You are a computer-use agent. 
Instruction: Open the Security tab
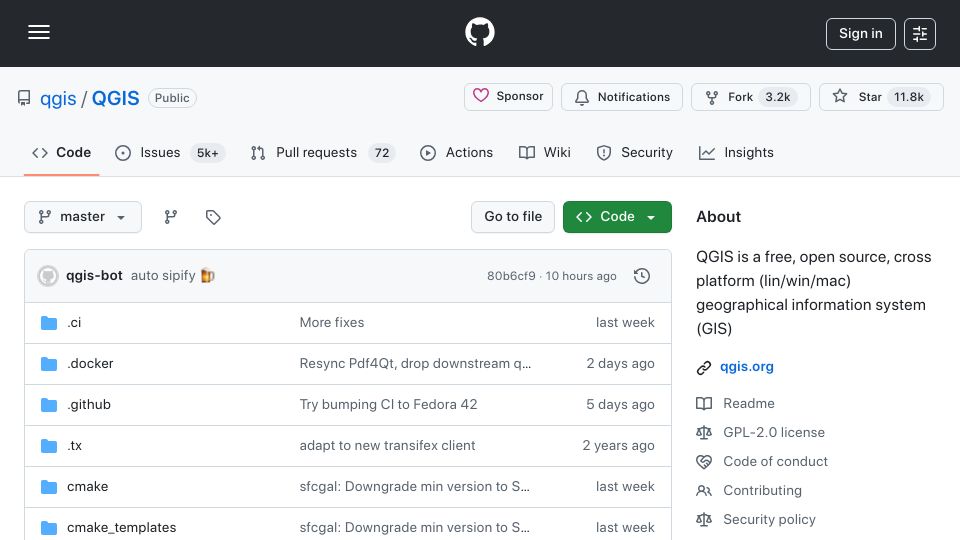[x=634, y=152]
